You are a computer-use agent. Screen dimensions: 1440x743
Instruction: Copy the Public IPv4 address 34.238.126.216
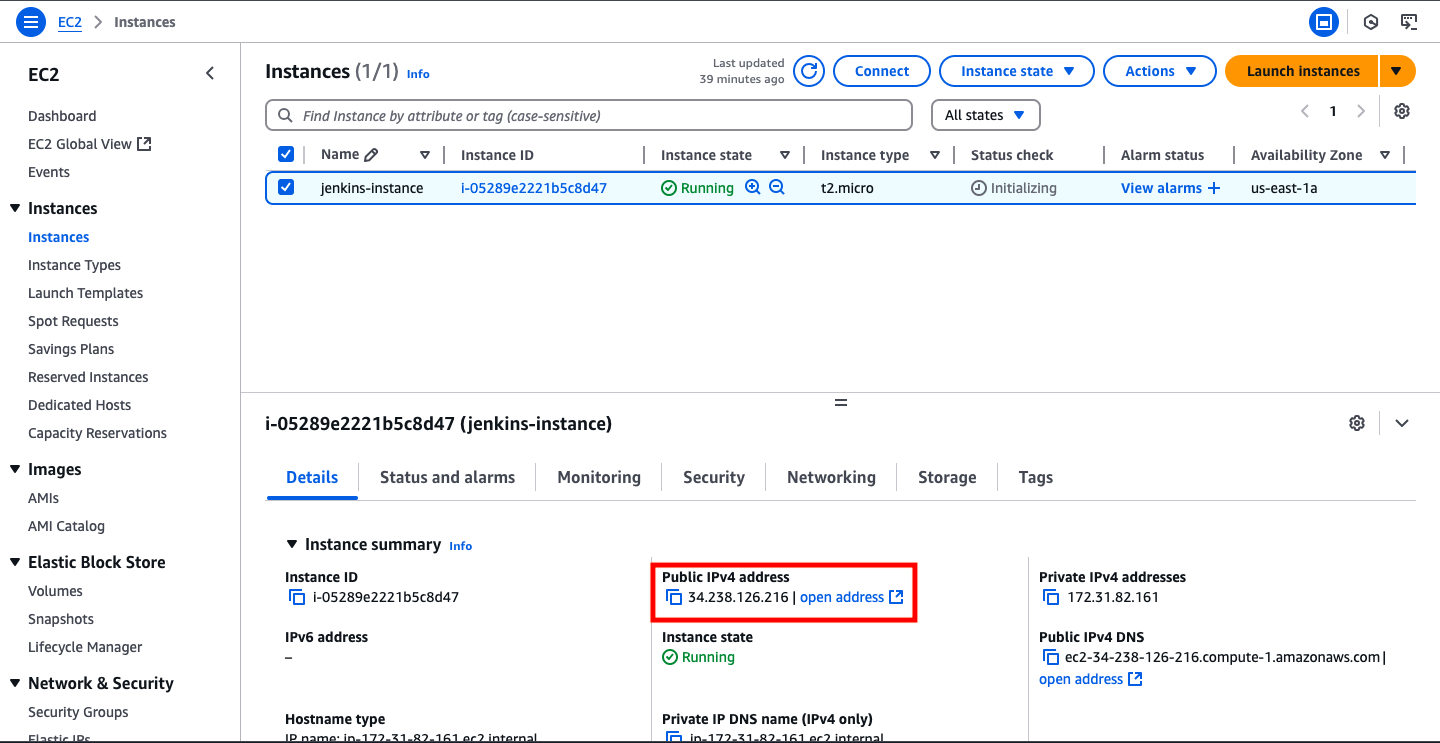tap(674, 597)
